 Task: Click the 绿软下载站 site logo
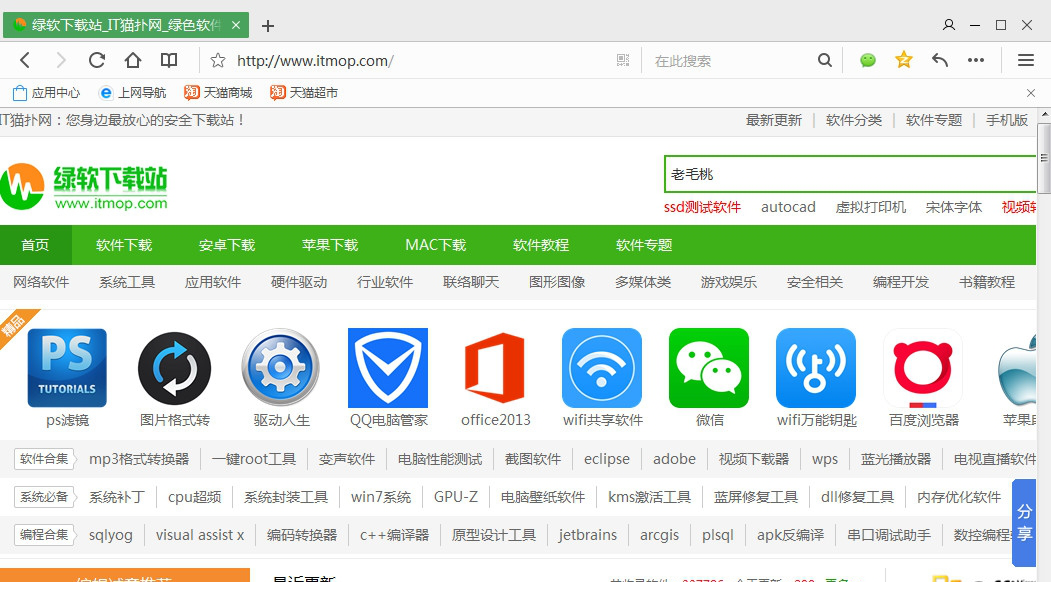point(90,185)
